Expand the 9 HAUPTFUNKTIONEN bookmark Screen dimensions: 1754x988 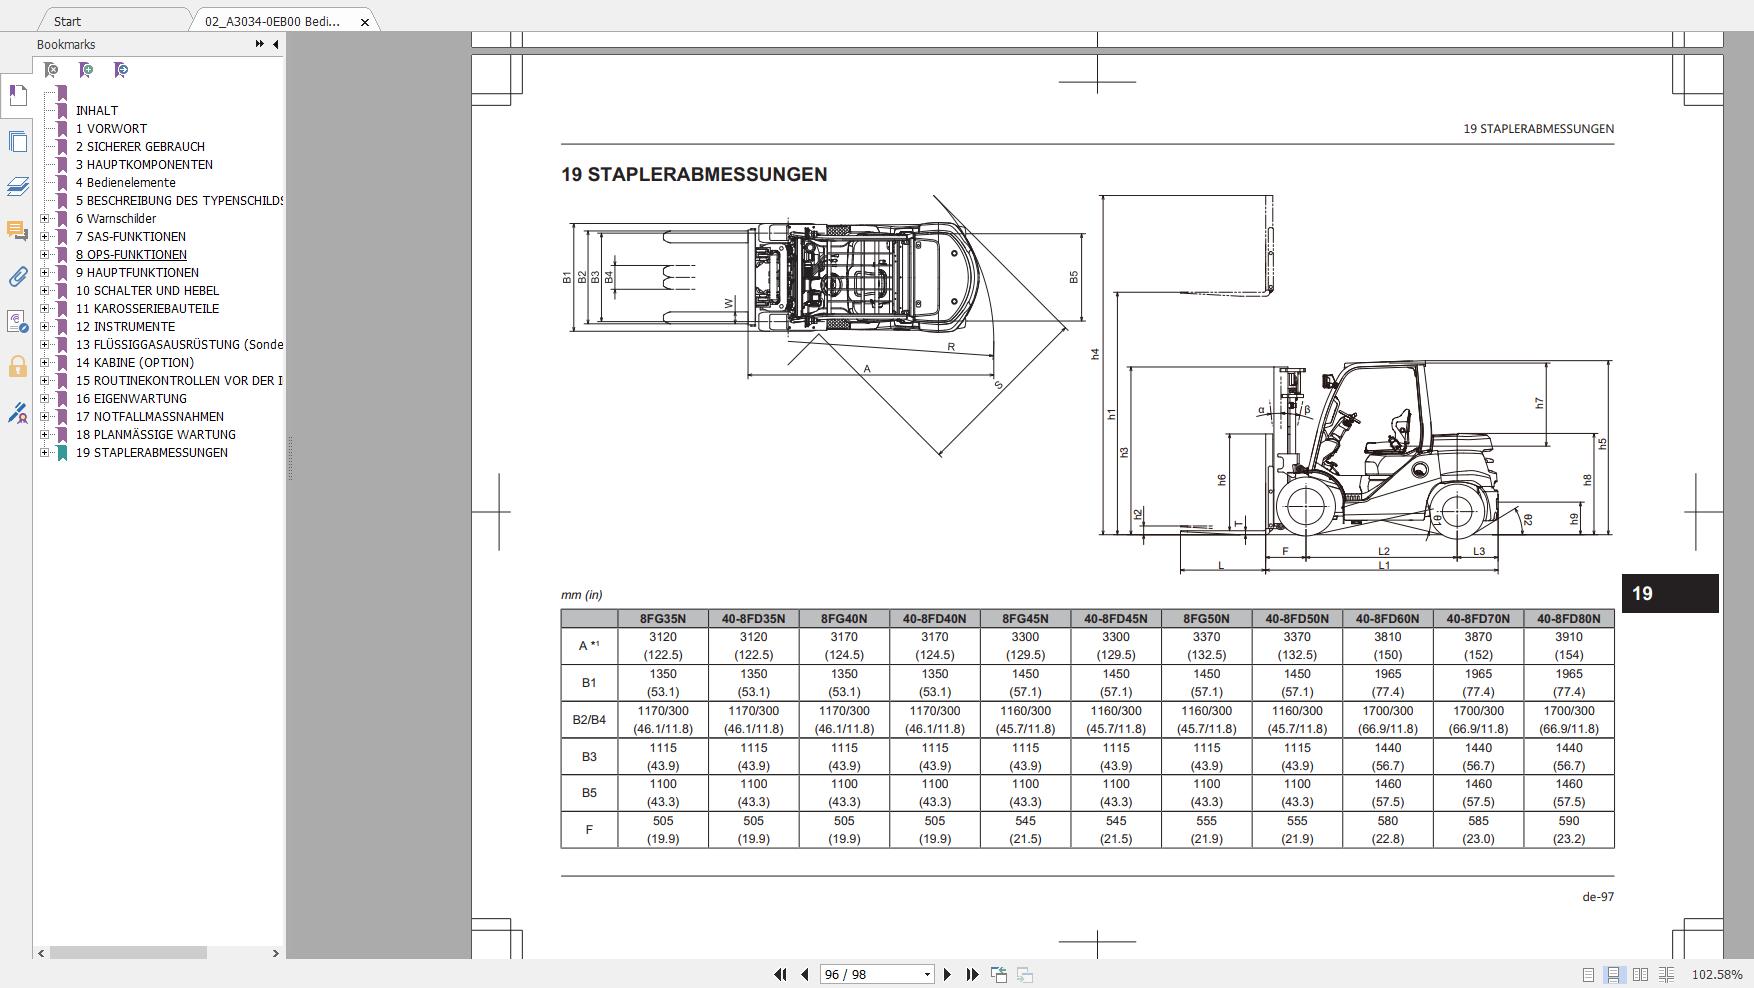point(44,272)
